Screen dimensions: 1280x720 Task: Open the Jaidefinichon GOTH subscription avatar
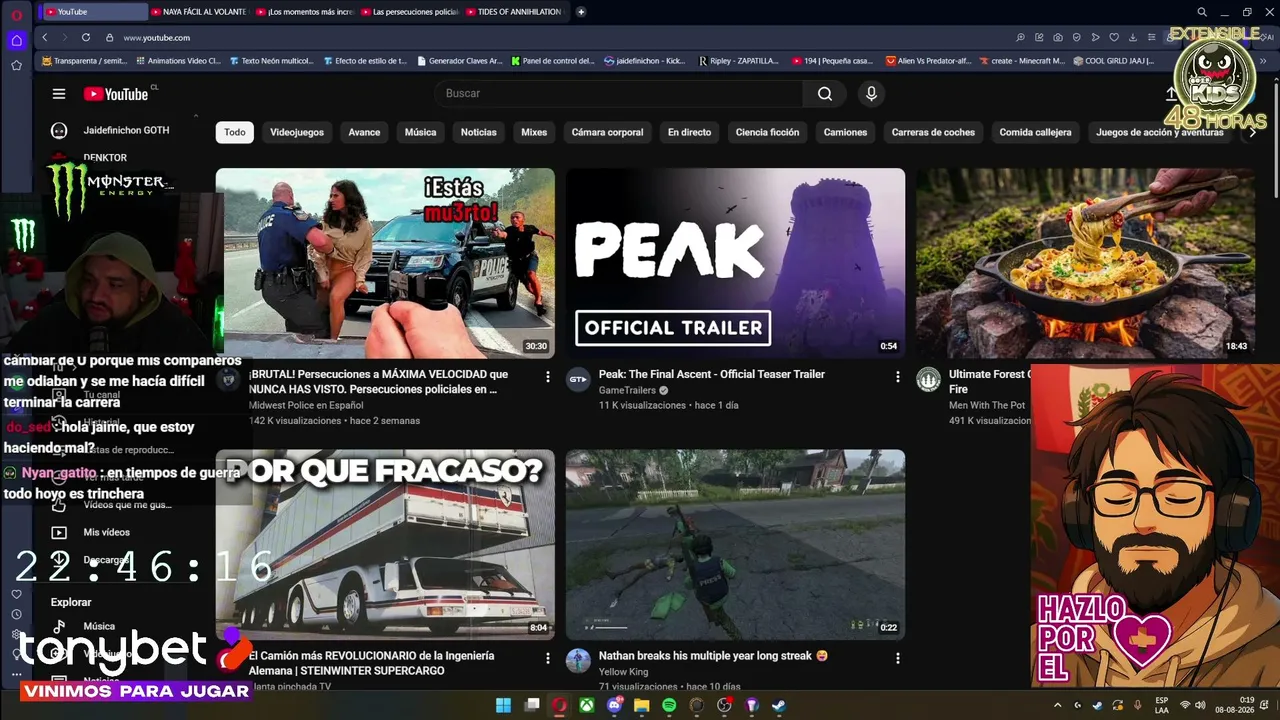[x=59, y=131]
